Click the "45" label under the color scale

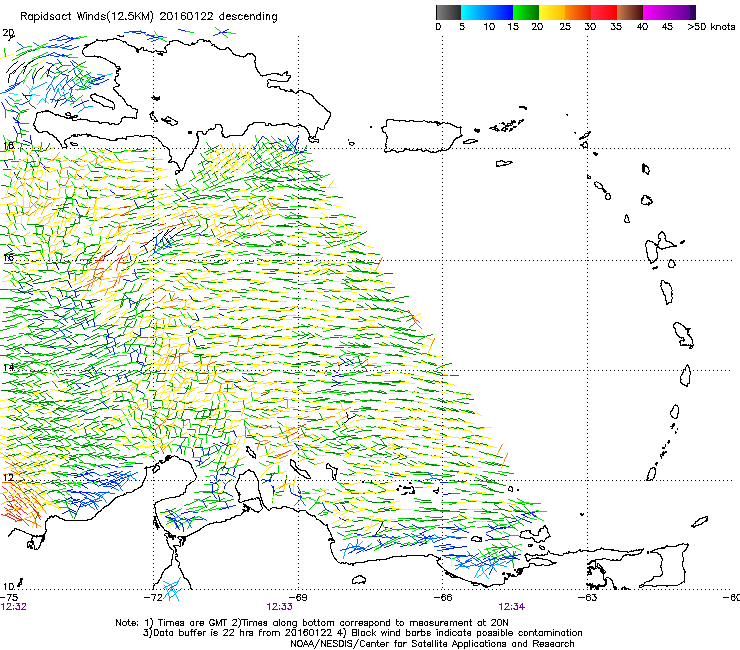click(x=667, y=27)
